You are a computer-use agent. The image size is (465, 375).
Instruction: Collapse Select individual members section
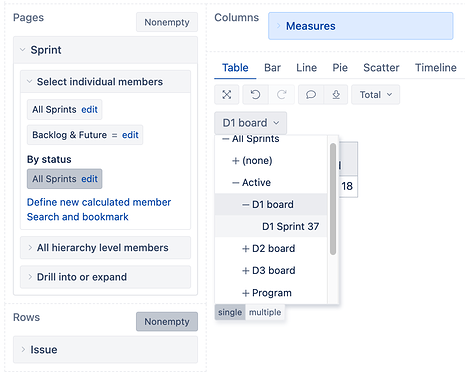tap(29, 81)
